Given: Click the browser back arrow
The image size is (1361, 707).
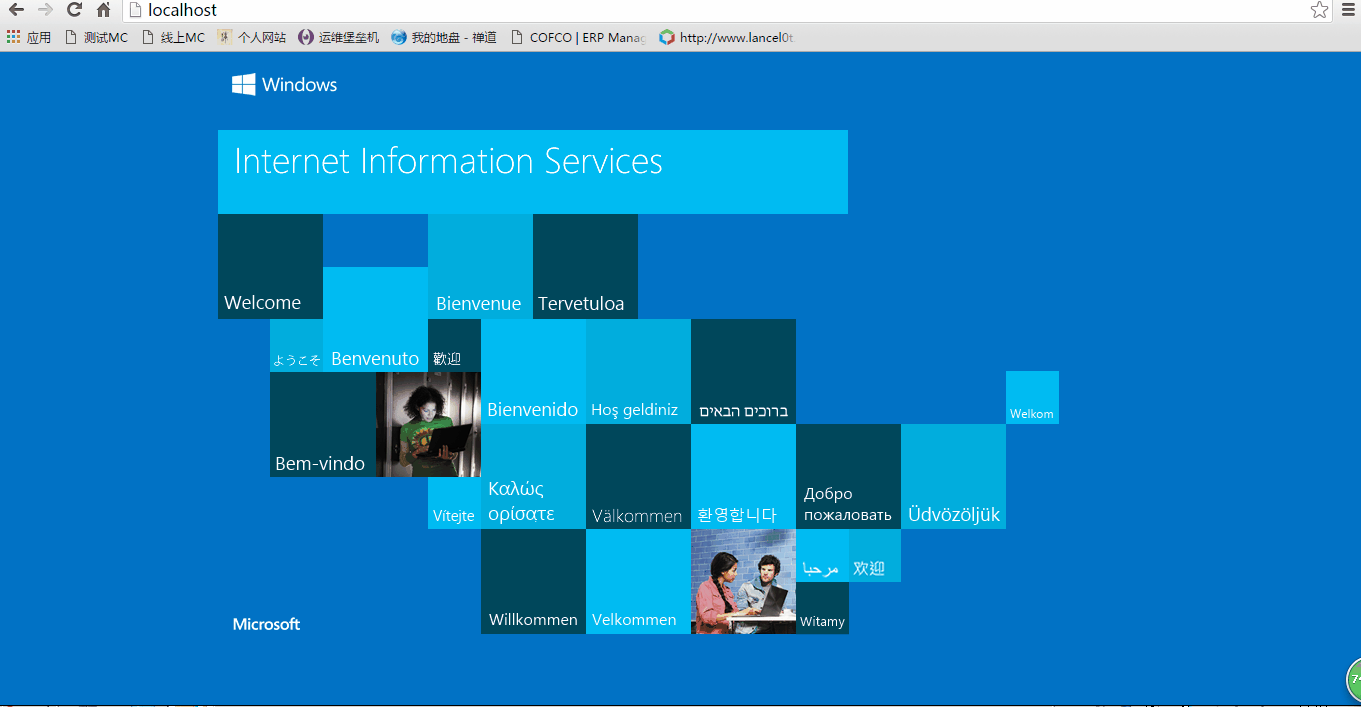Looking at the screenshot, I should coord(16,10).
